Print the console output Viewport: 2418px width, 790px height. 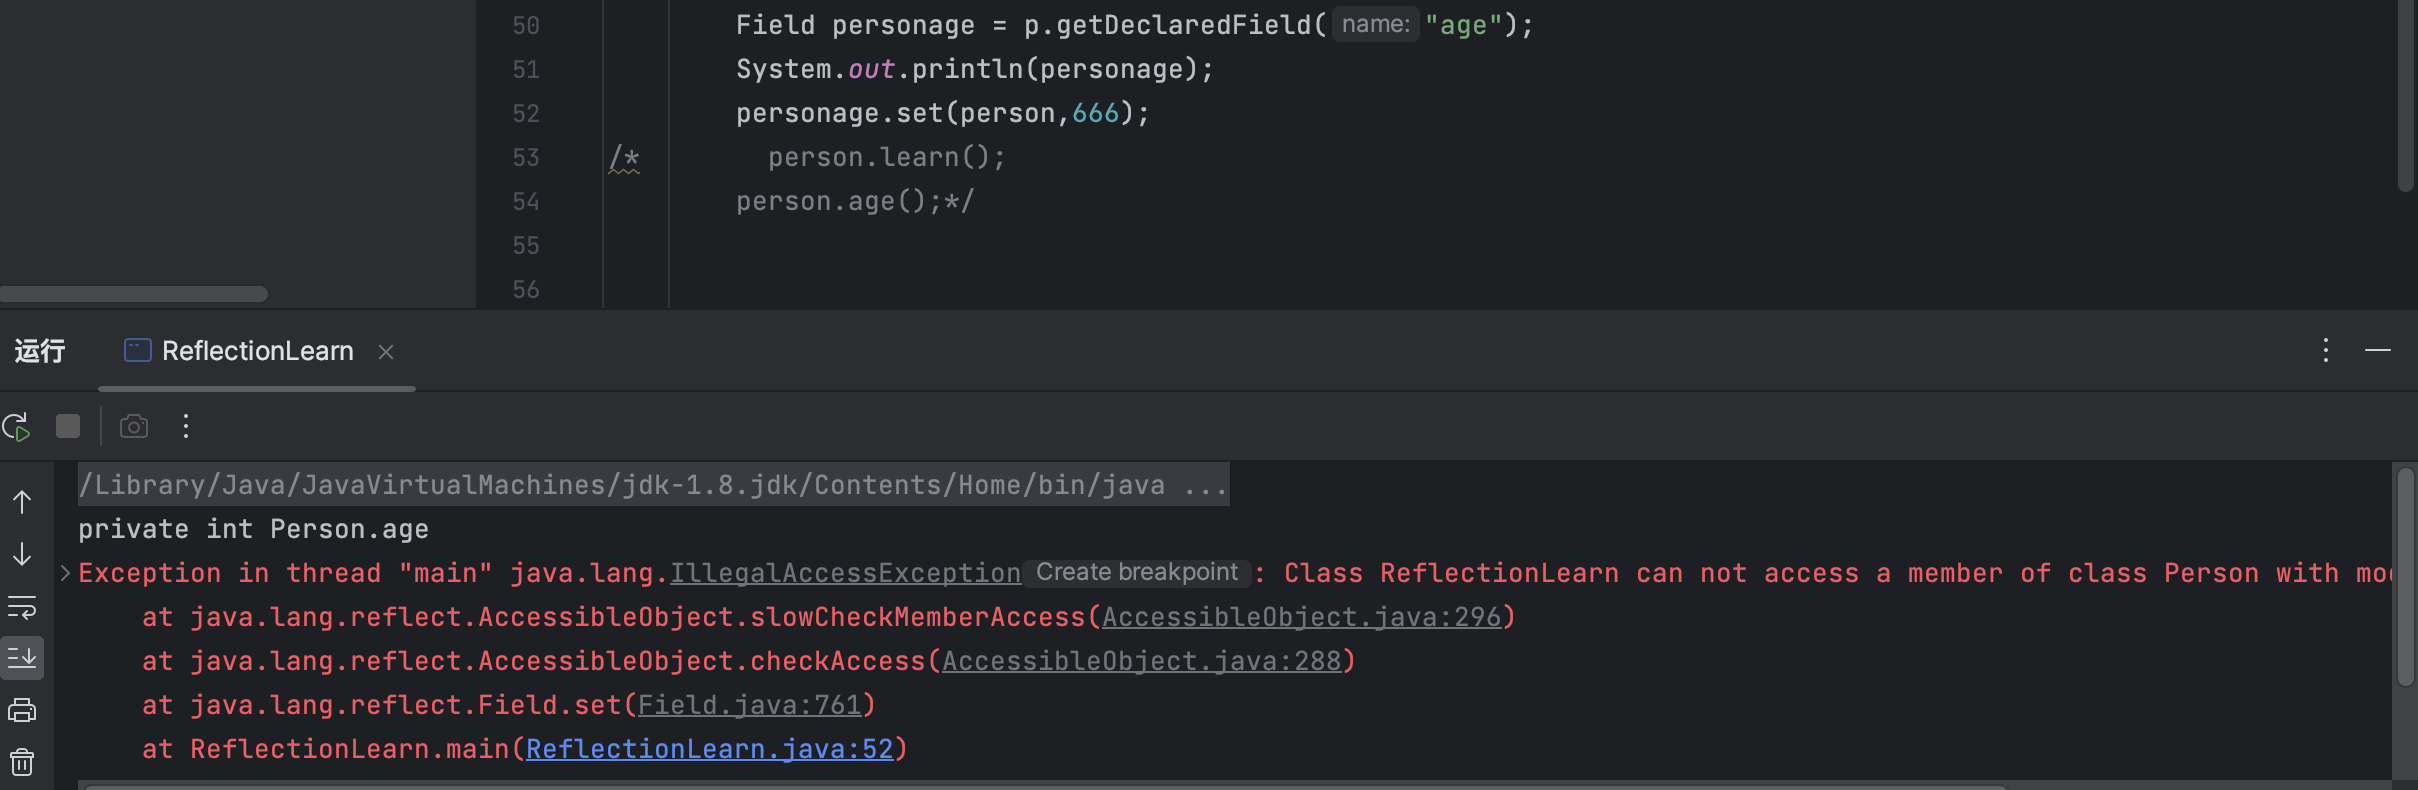click(22, 711)
